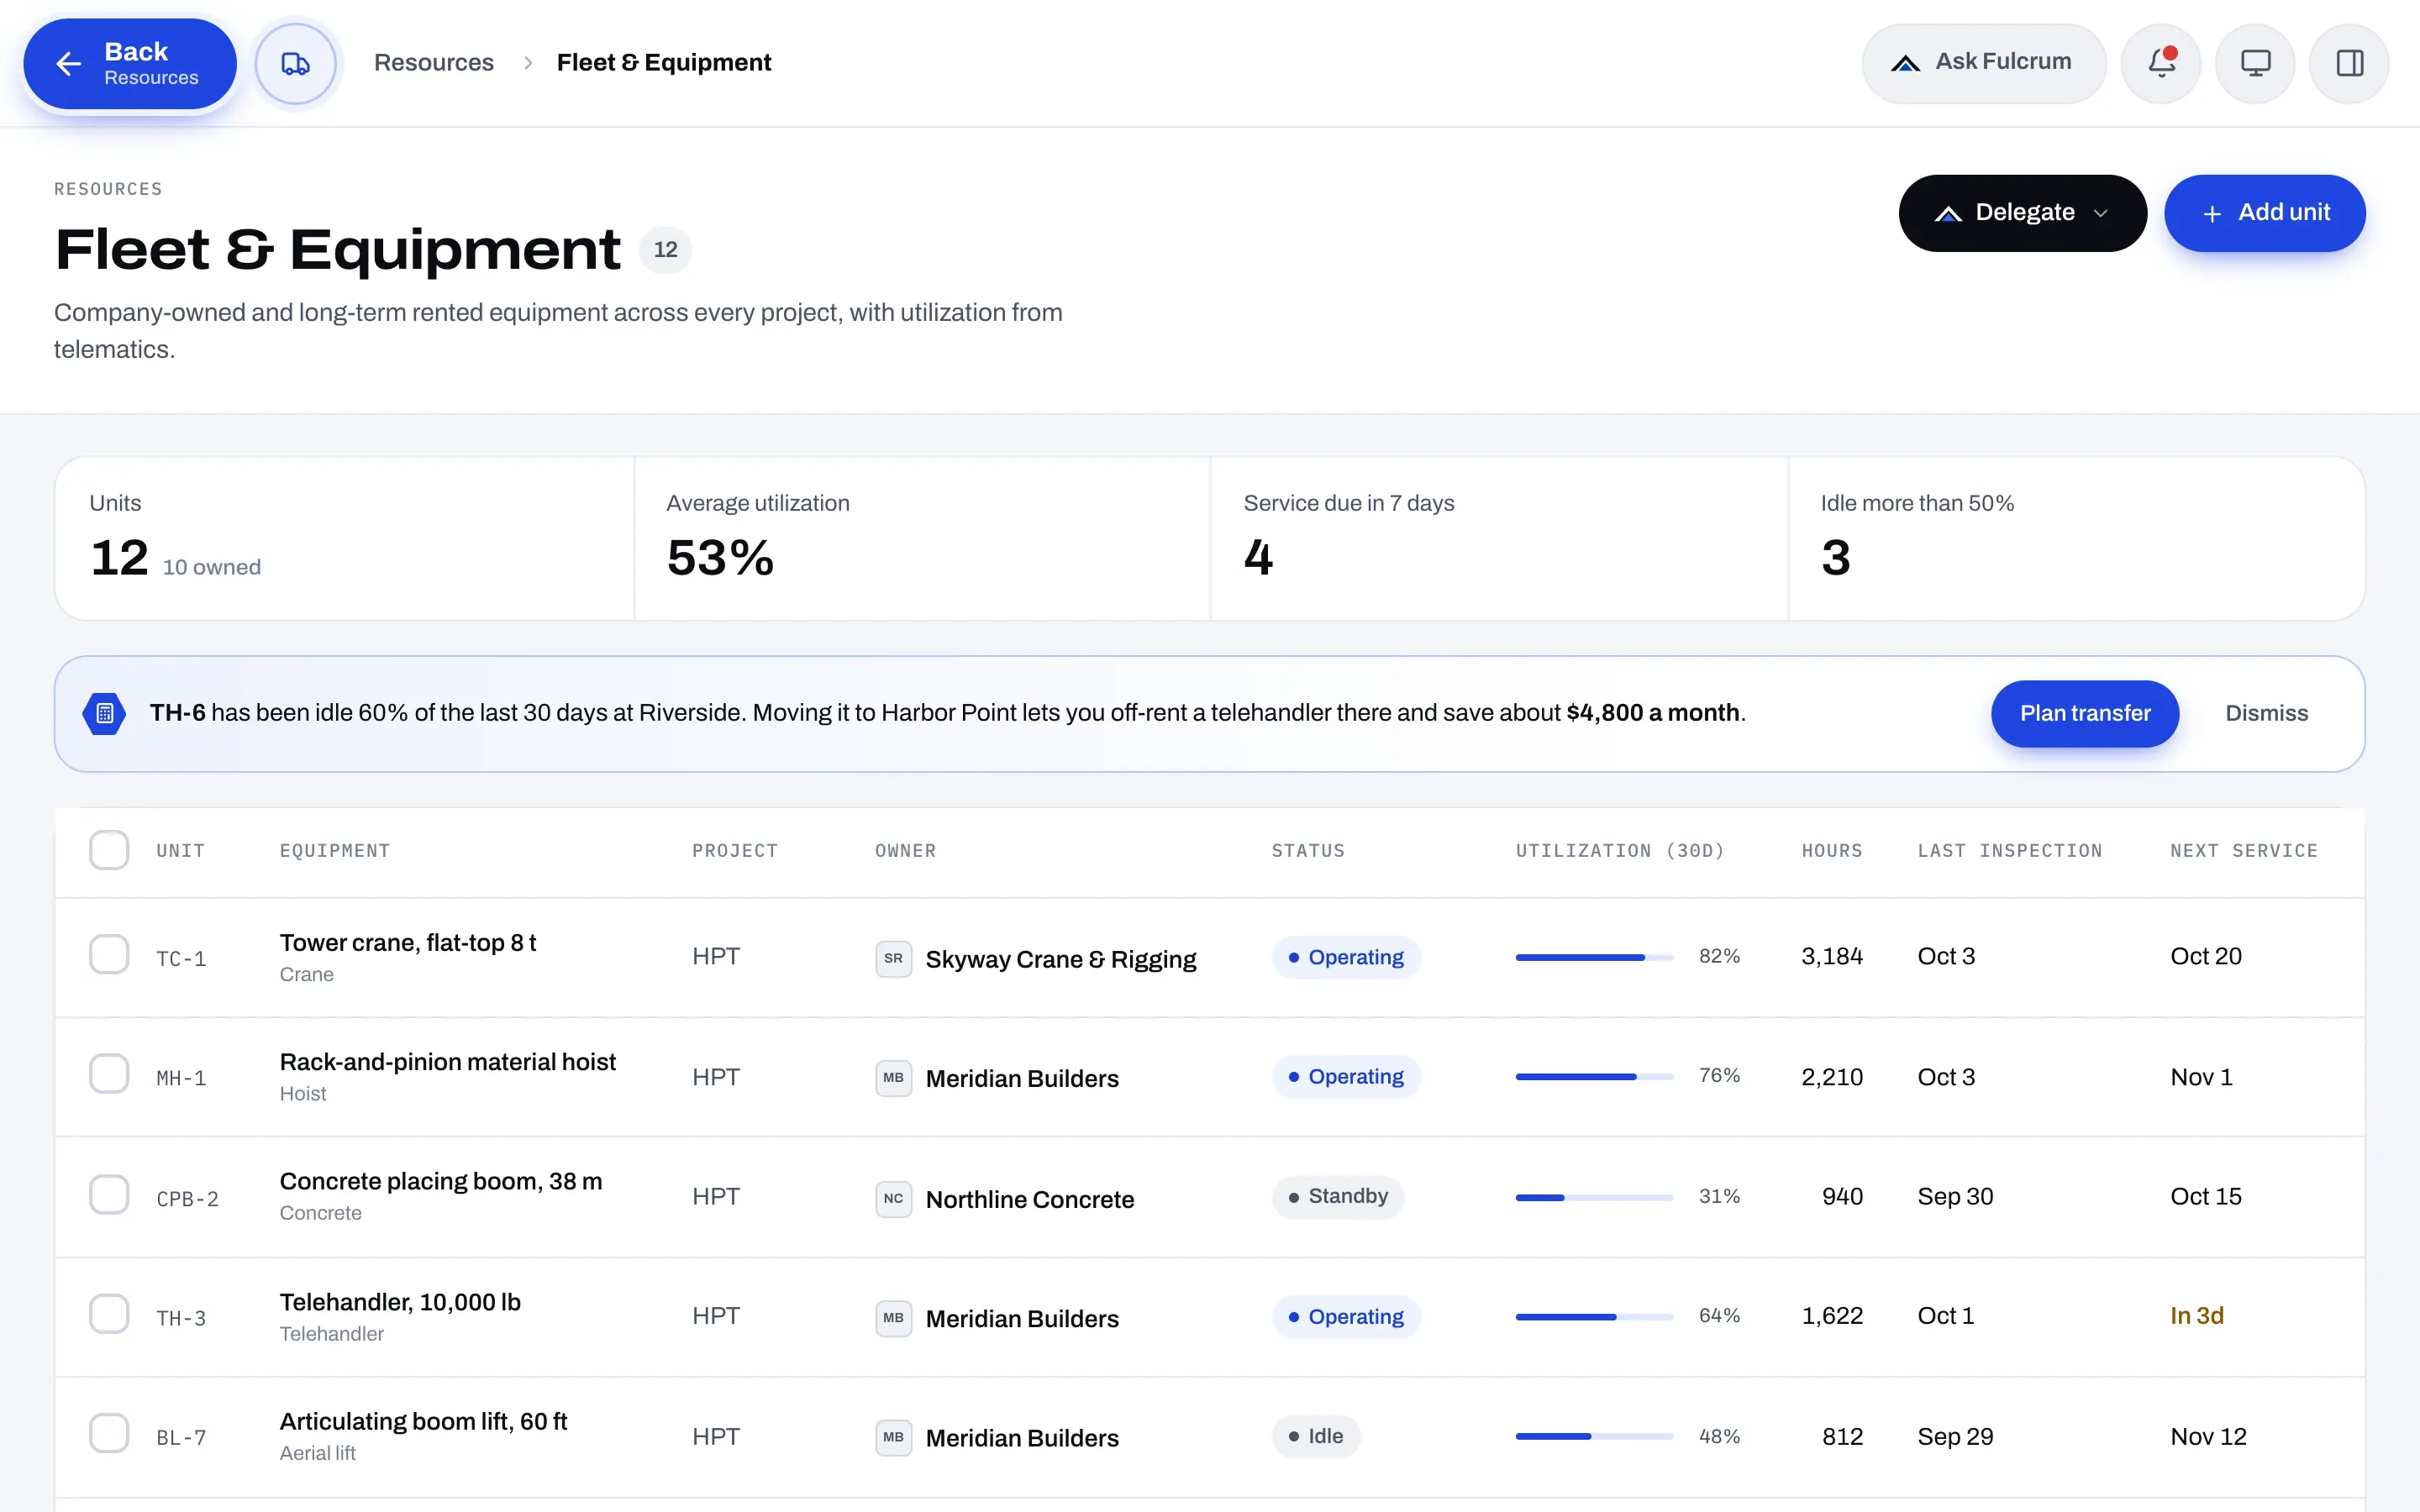Sort by Owner column header
This screenshot has height=1512, width=2420.
point(905,851)
